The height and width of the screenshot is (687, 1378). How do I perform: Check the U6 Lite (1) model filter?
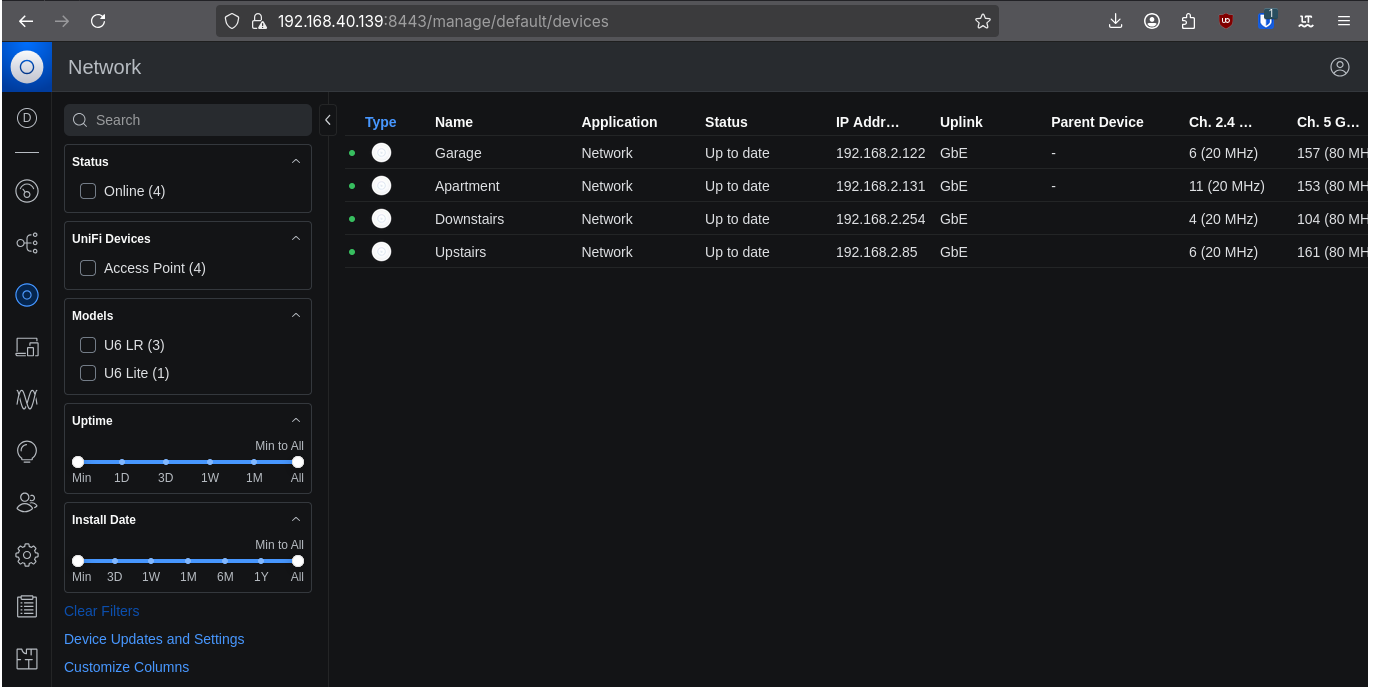pos(88,373)
